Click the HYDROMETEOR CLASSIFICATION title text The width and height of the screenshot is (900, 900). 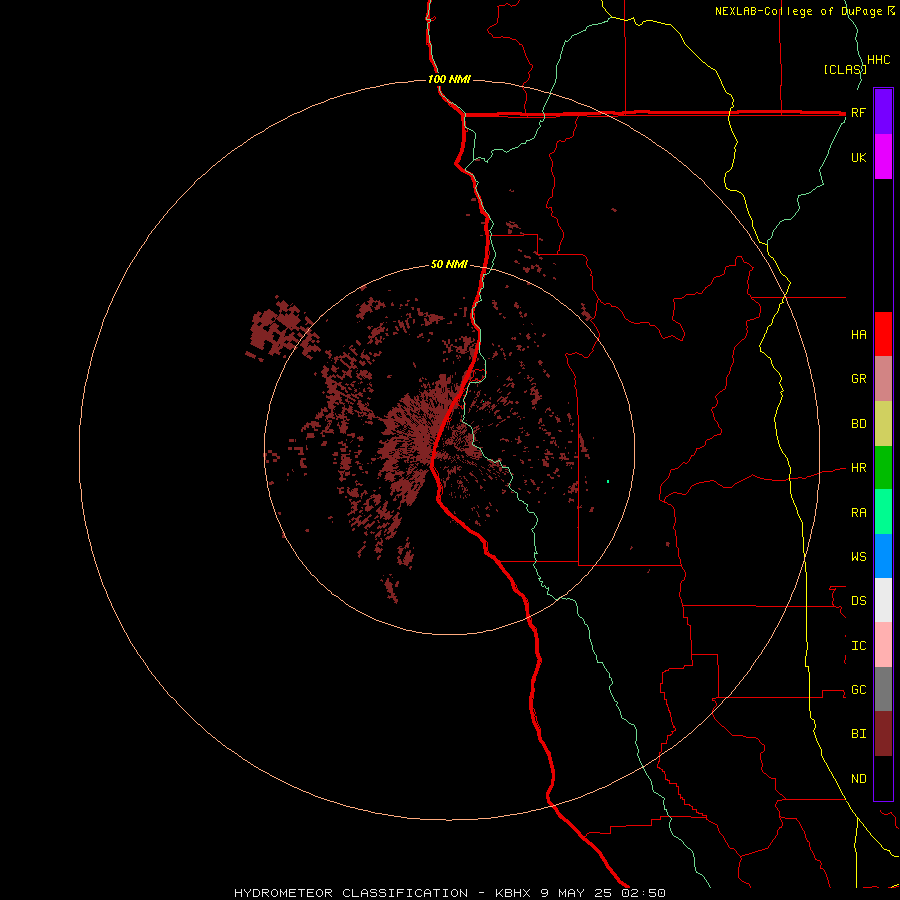(x=351, y=893)
